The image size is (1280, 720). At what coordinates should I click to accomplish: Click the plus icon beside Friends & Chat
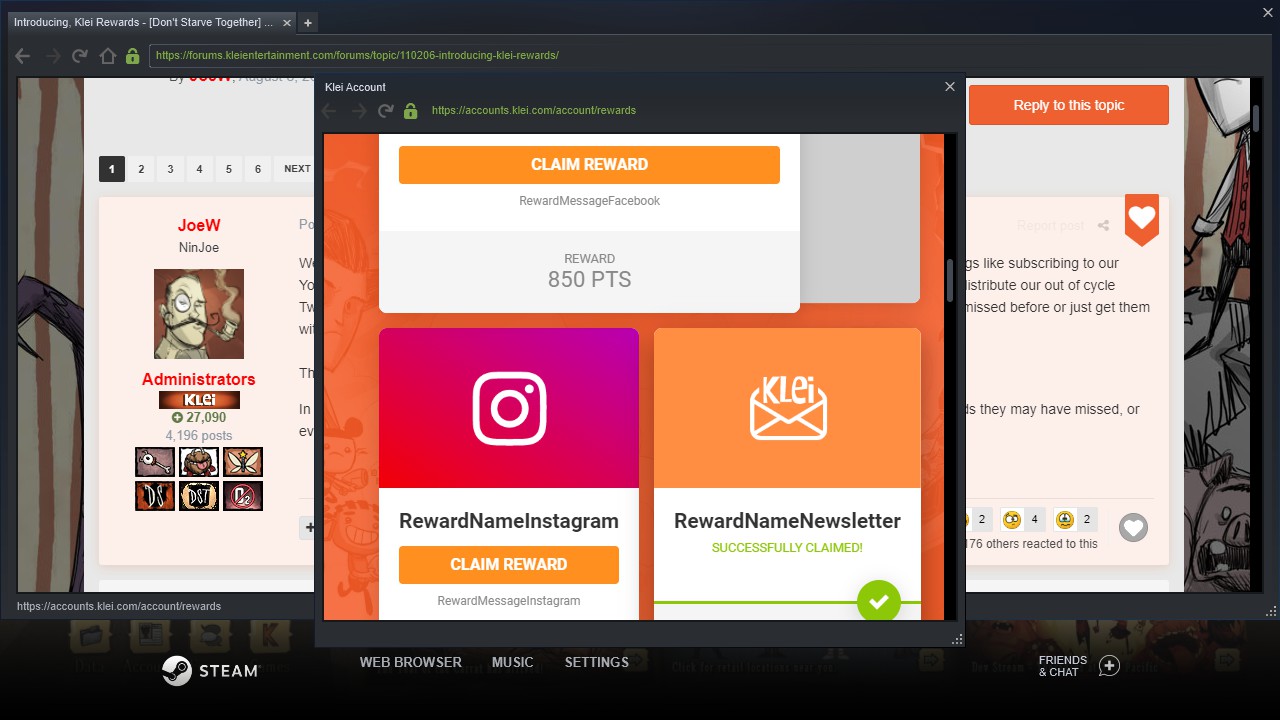(1109, 666)
